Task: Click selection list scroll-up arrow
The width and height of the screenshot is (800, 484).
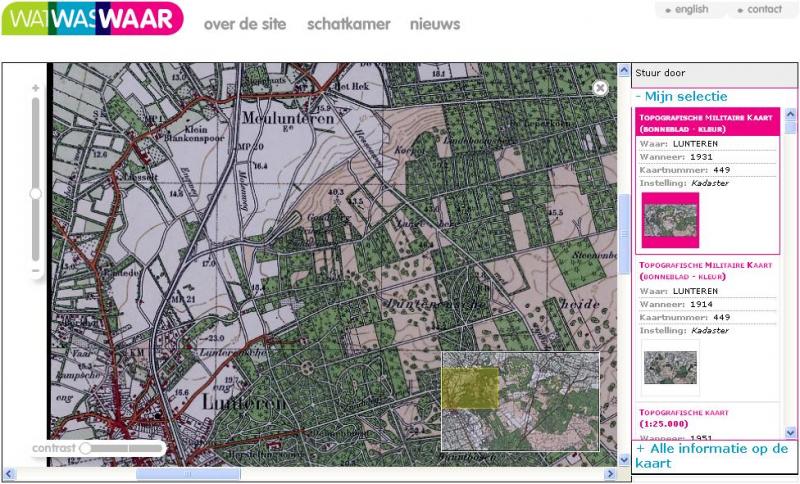Action: coord(790,114)
